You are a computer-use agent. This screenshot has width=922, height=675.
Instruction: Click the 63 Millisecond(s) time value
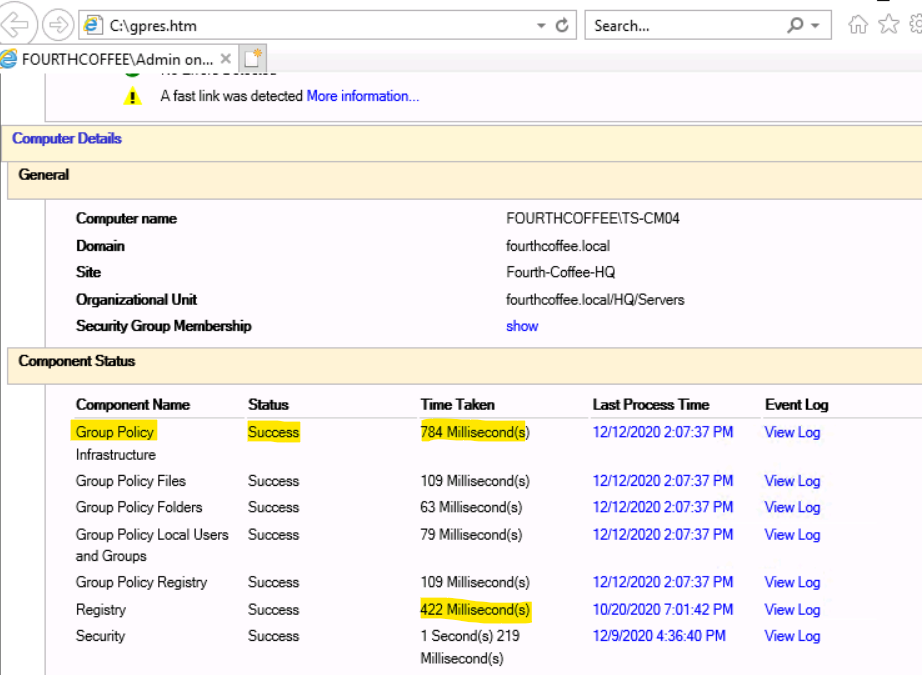(x=471, y=507)
